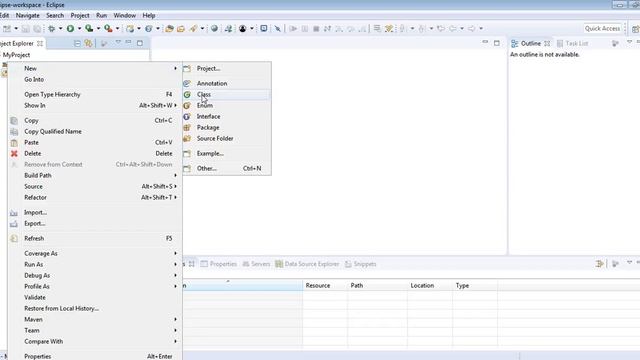The width and height of the screenshot is (640, 360).
Task: Select MyProject in Project Explorer
Action: click(x=16, y=55)
